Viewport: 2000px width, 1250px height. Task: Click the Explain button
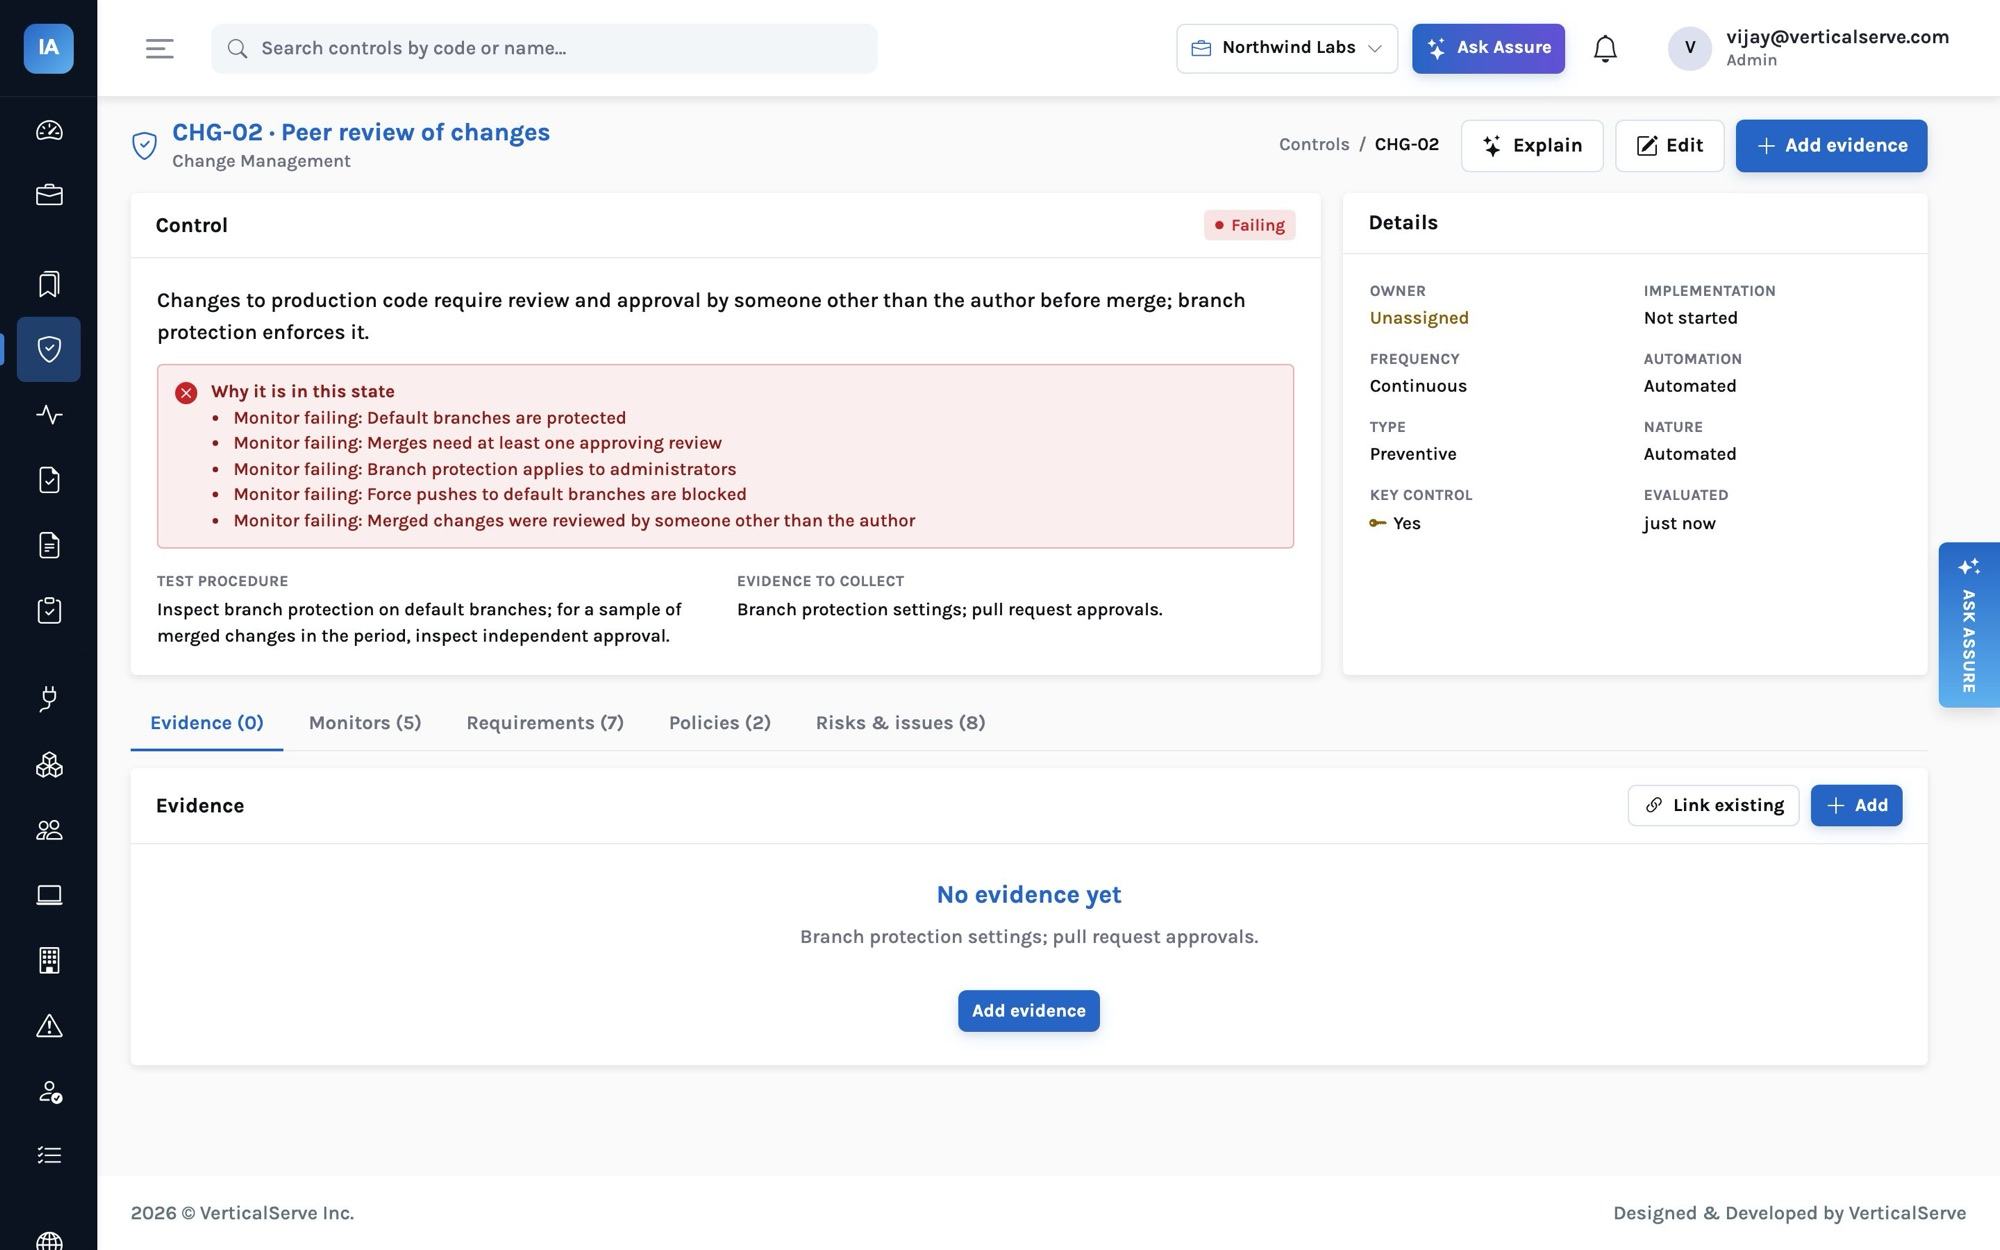pyautogui.click(x=1532, y=146)
